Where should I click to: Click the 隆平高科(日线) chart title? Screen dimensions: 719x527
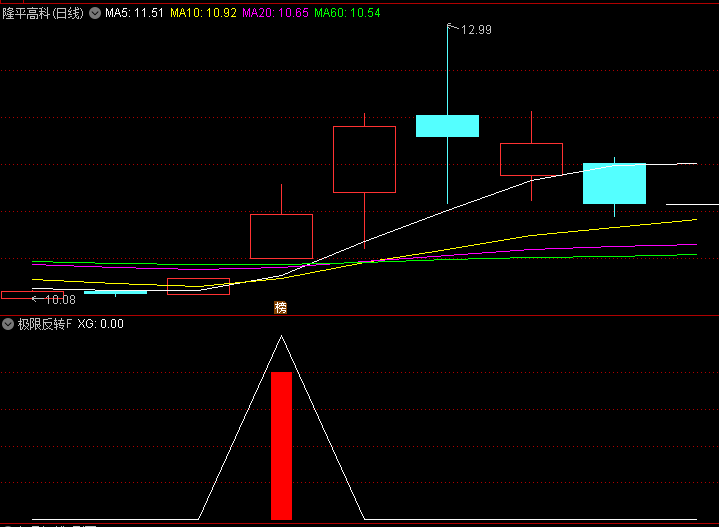[x=43, y=14]
